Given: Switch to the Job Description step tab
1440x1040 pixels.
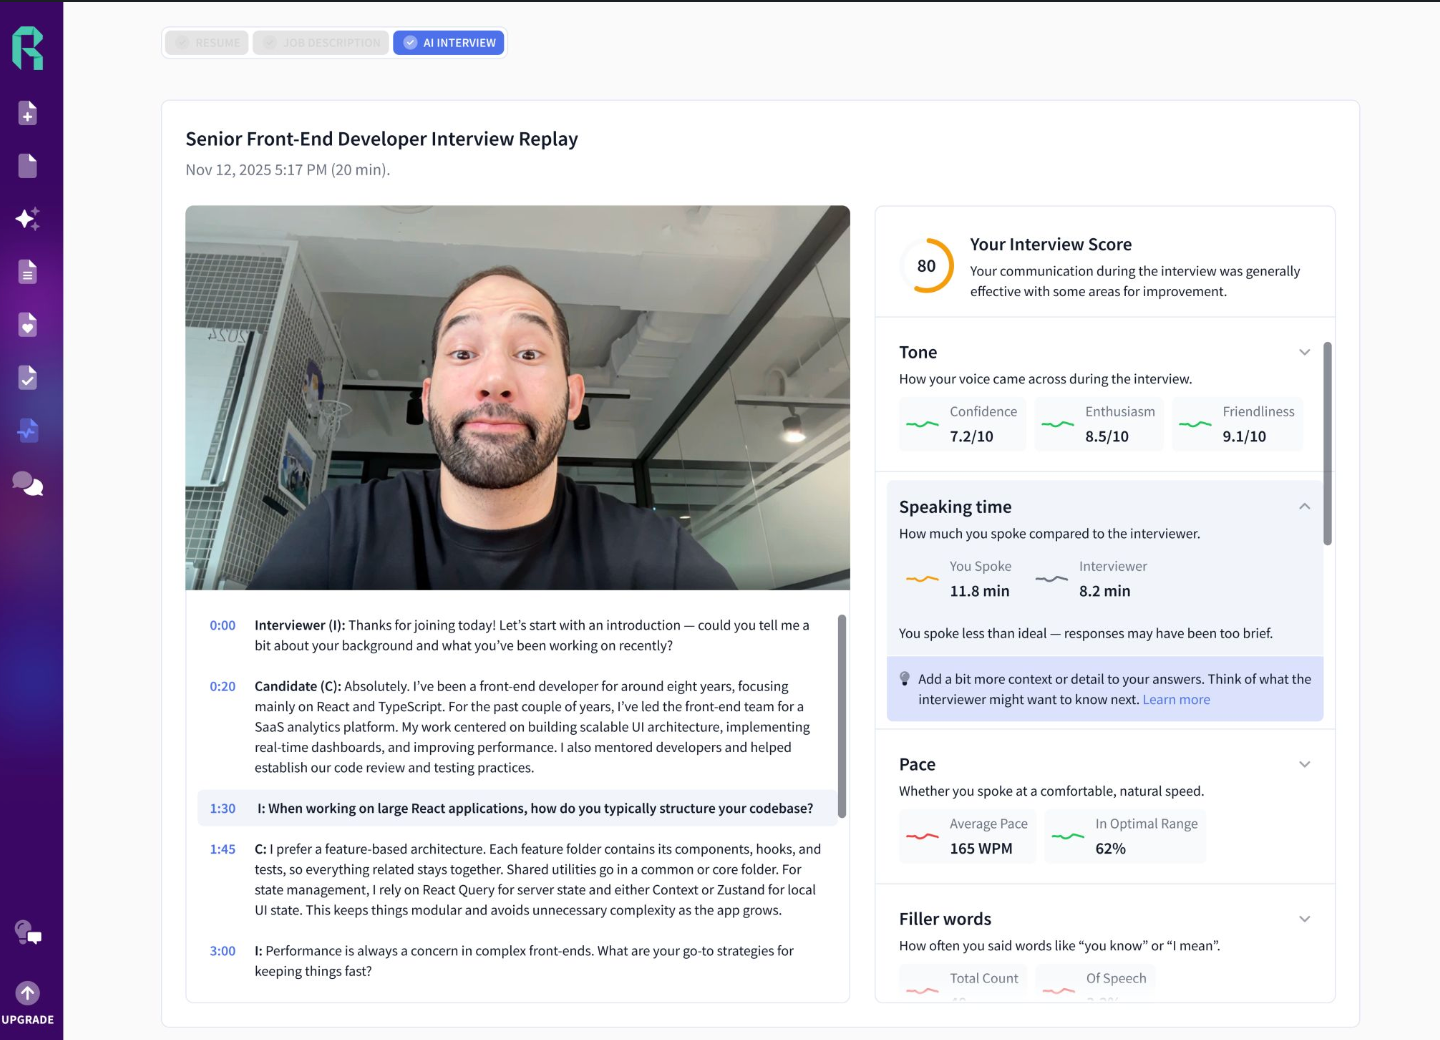Looking at the screenshot, I should click(x=321, y=43).
